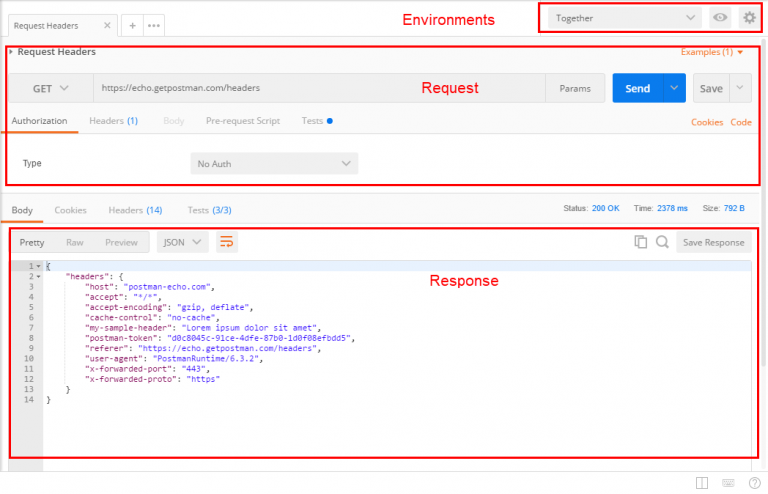The width and height of the screenshot is (768, 494).
Task: Click the "postman-echo.com" host value
Action: pyautogui.click(x=167, y=287)
